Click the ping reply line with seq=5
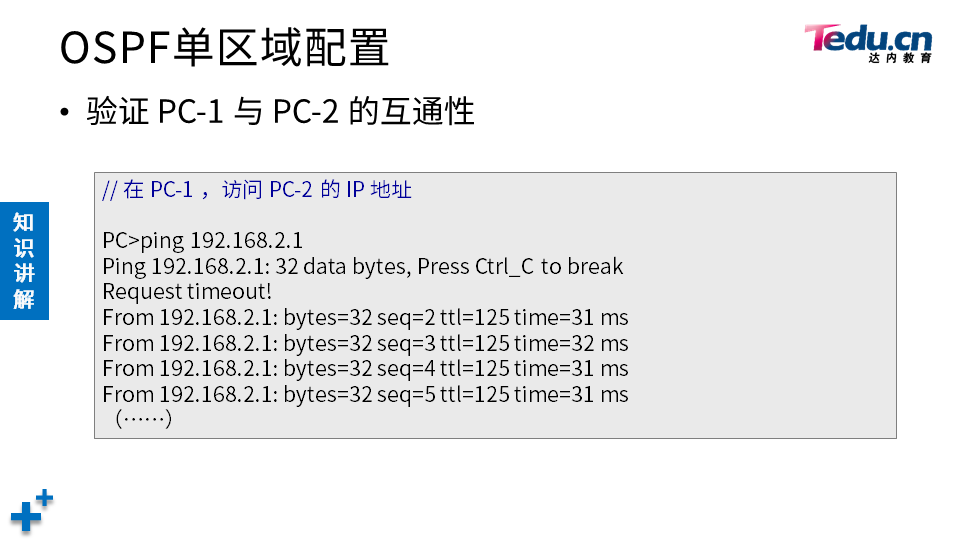Viewport: 960px width, 540px height. coord(365,394)
